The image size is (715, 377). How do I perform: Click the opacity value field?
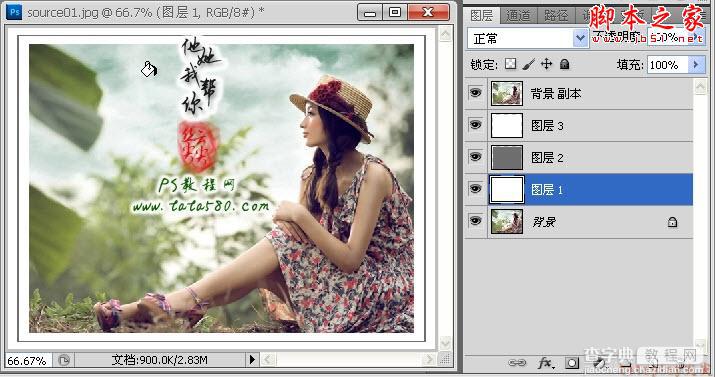pyautogui.click(x=668, y=38)
